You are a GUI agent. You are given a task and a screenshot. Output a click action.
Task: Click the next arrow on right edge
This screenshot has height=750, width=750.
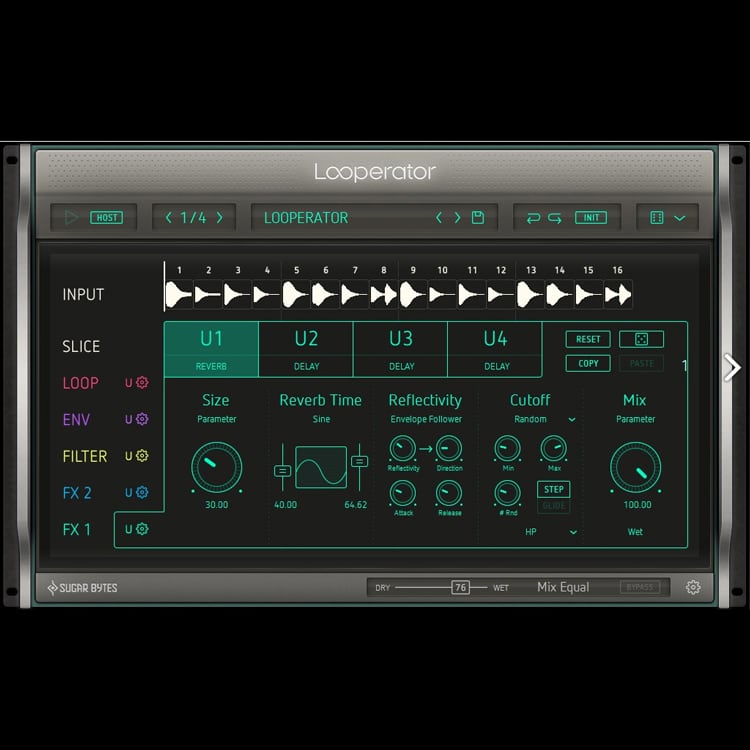click(732, 367)
